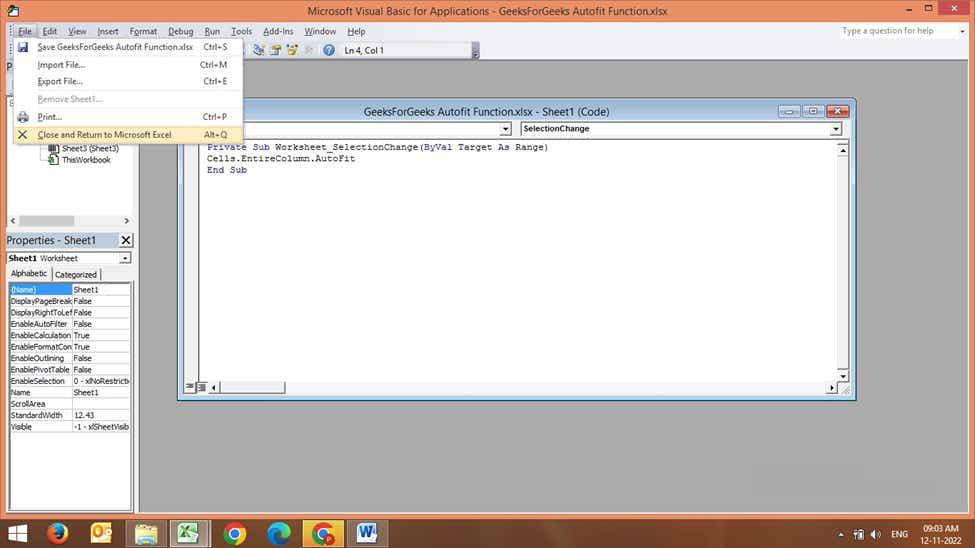The image size is (975, 548).
Task: Open Word from the taskbar
Action: [x=367, y=534]
